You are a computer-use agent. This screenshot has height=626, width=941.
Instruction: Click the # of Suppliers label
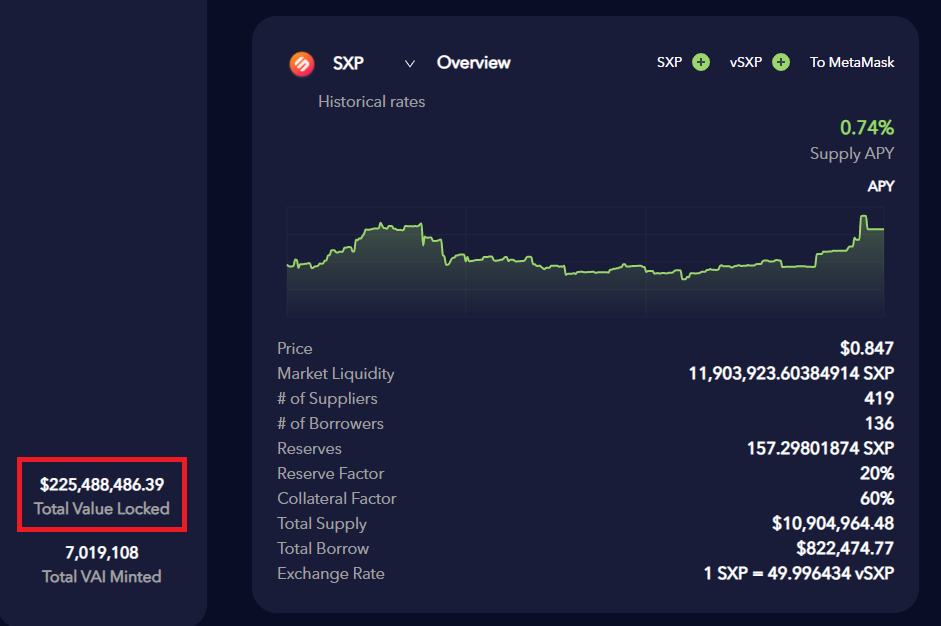tap(327, 399)
